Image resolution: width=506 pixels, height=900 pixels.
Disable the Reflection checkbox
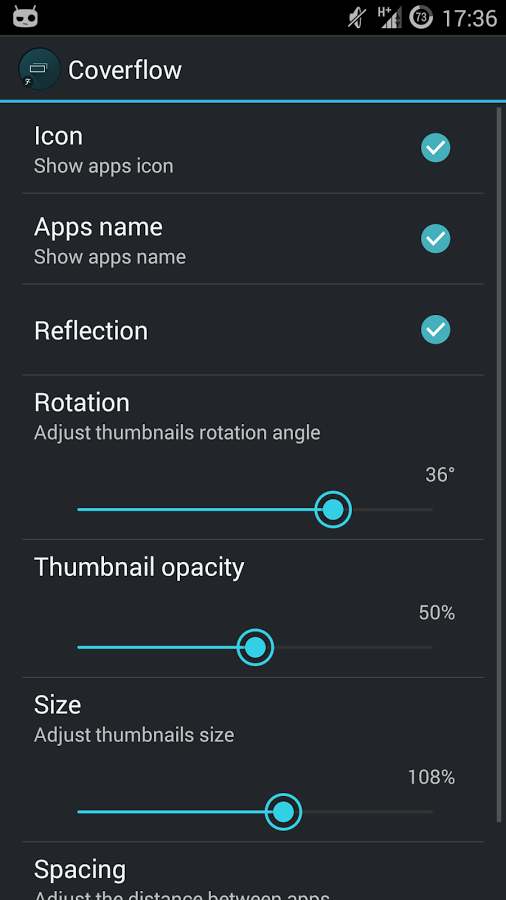point(435,329)
